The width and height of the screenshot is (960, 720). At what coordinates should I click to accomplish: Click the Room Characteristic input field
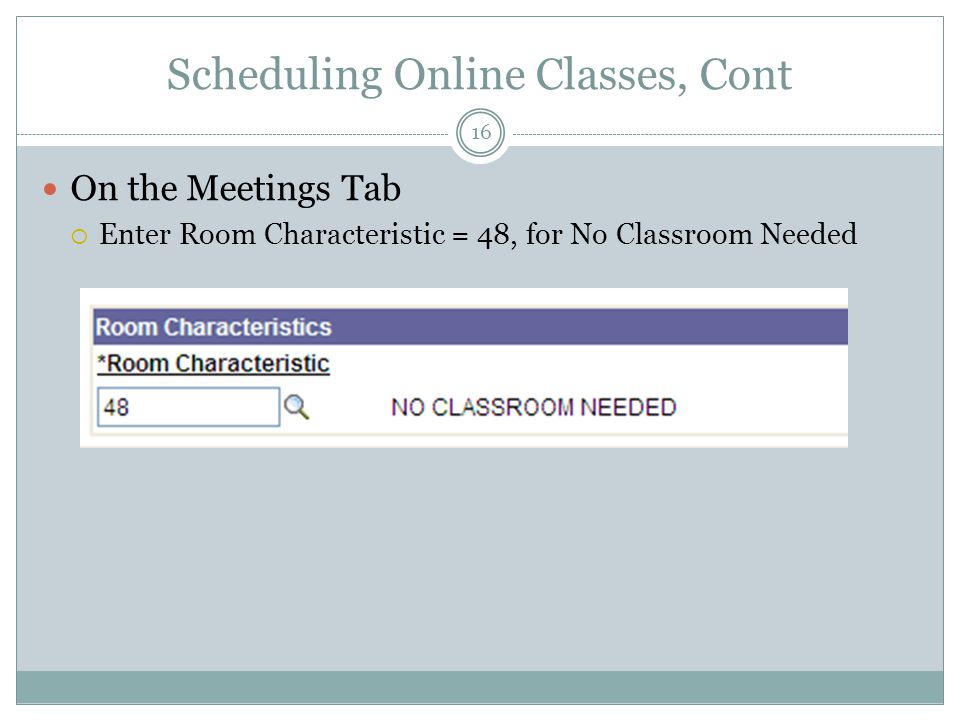click(x=189, y=407)
